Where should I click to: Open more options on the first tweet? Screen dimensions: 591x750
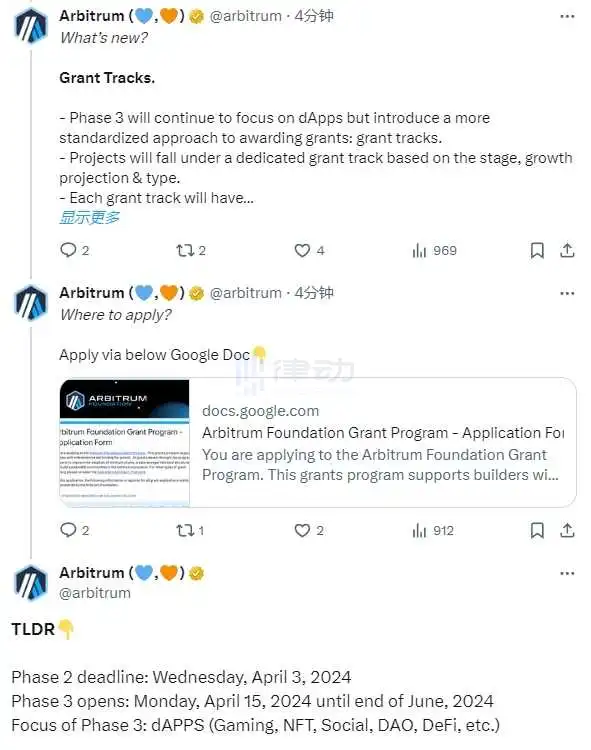pos(567,16)
